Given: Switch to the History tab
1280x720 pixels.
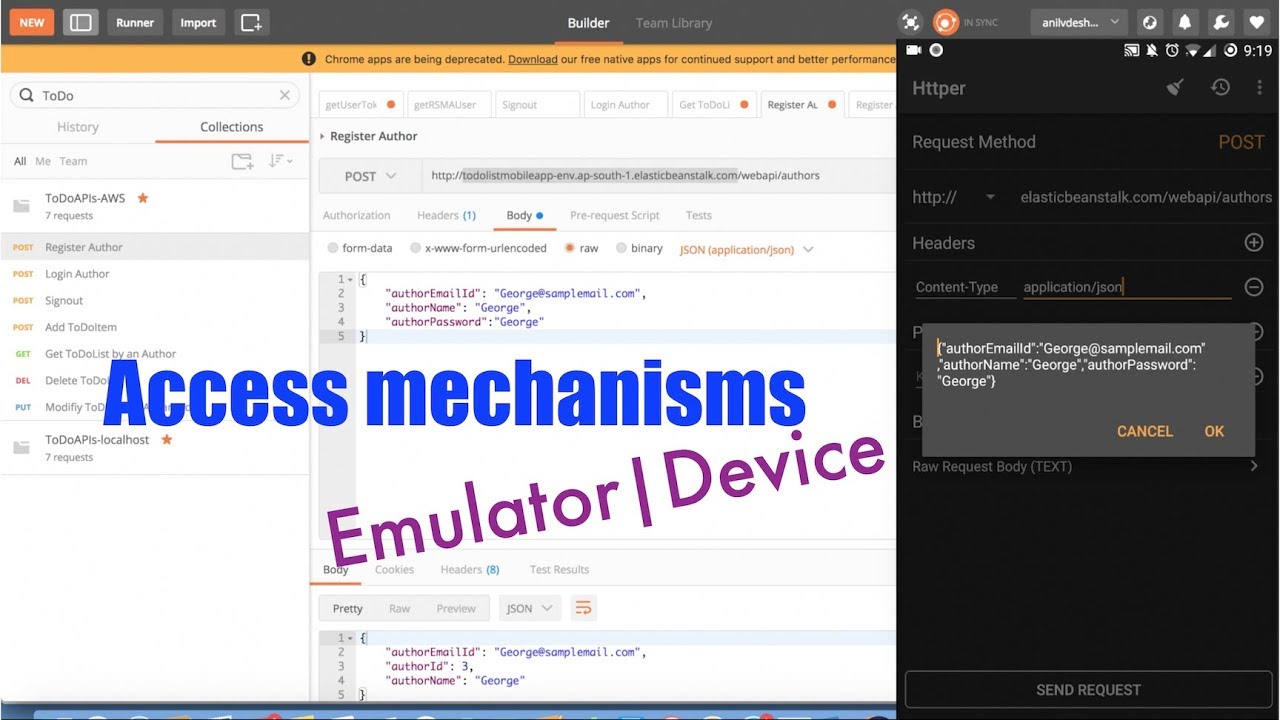Looking at the screenshot, I should click(x=78, y=127).
